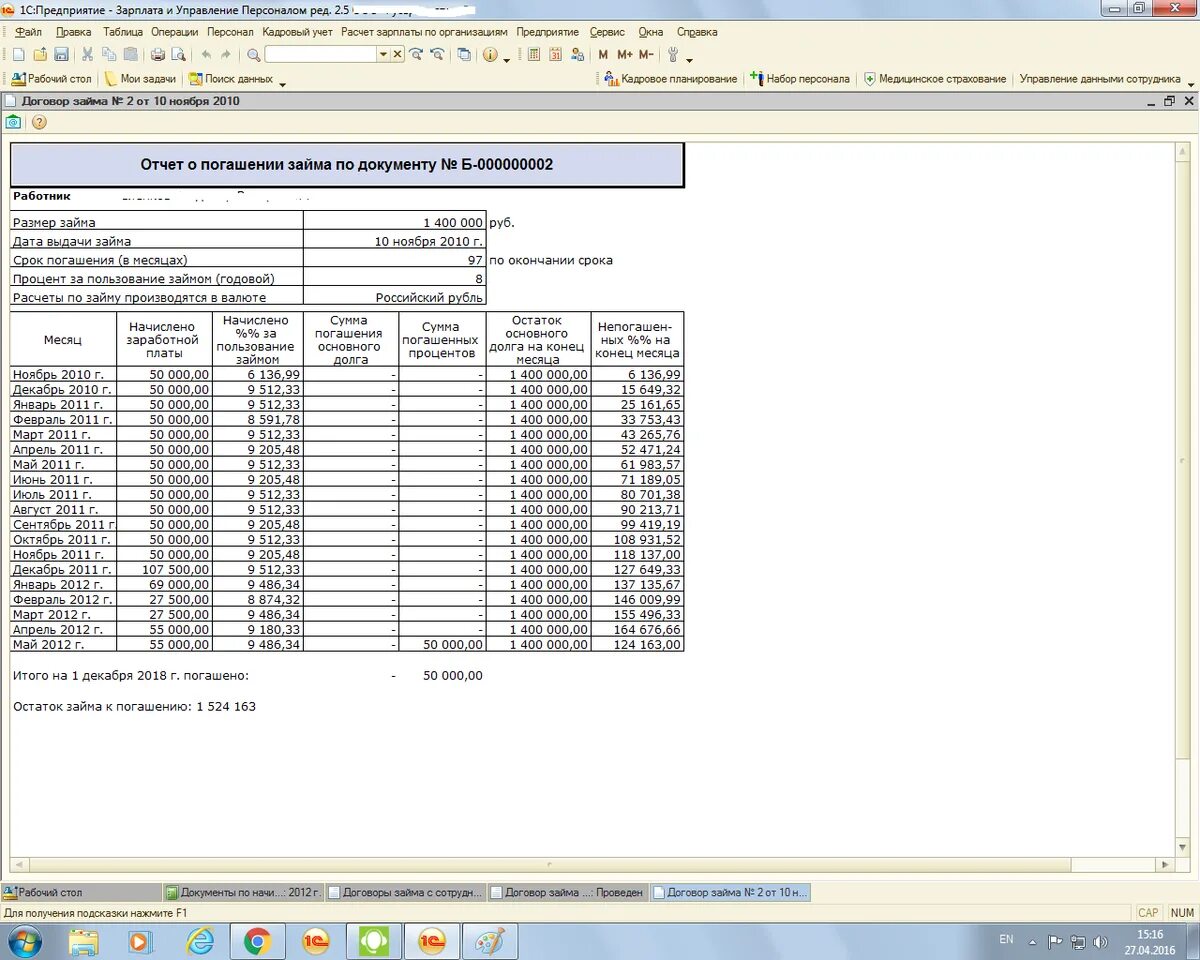Click Кадровое планирование button
This screenshot has height=960, width=1200.
[x=670, y=79]
